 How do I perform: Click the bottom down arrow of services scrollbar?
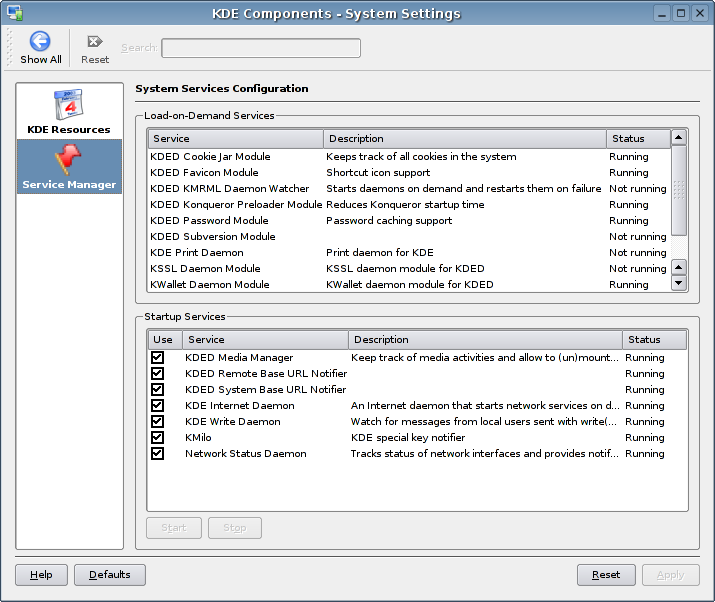click(679, 283)
